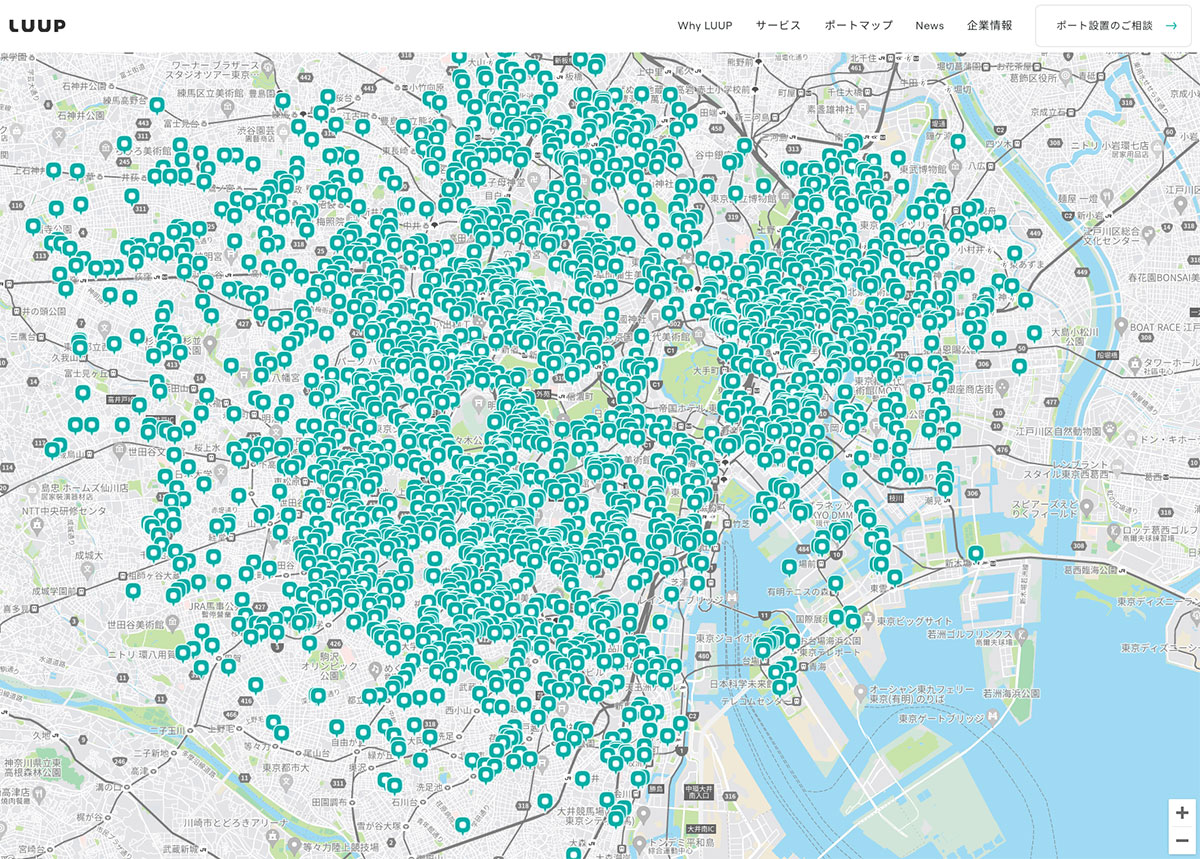Open the News page
Viewport: 1200px width, 859px height.
[x=929, y=26]
